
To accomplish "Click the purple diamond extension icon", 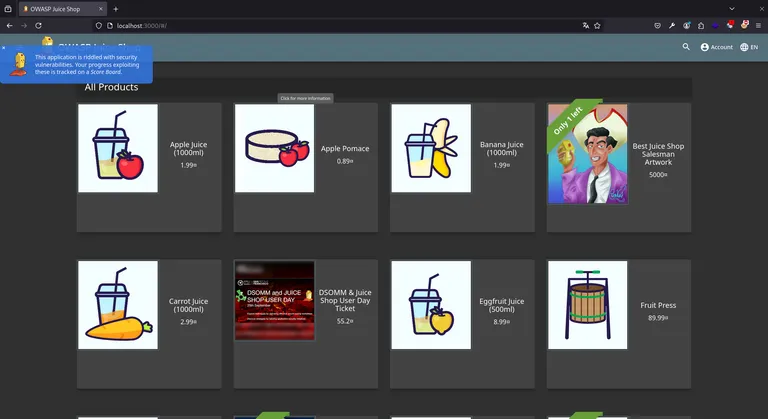I will point(715,25).
